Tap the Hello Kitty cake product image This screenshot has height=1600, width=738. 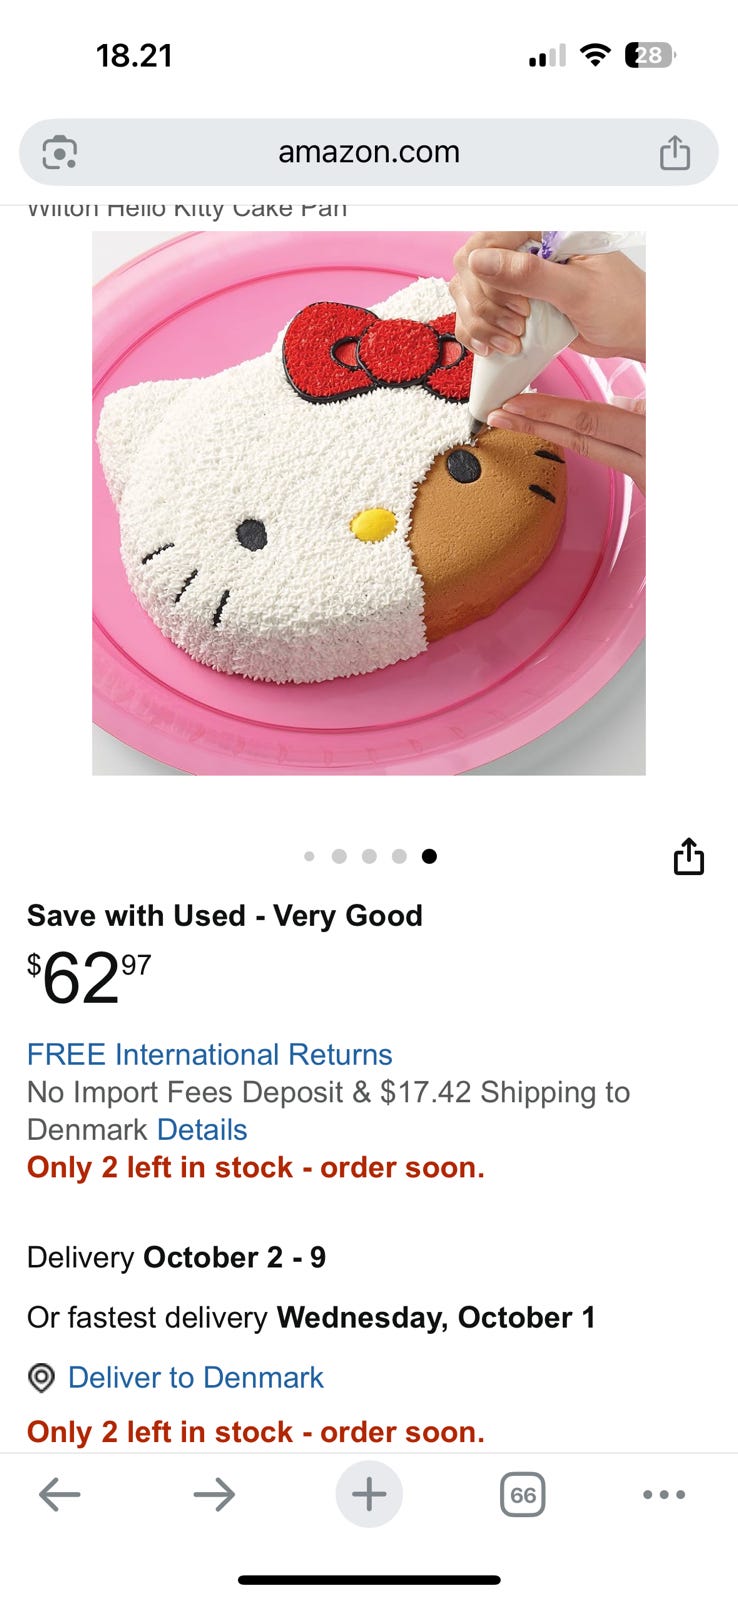[369, 503]
